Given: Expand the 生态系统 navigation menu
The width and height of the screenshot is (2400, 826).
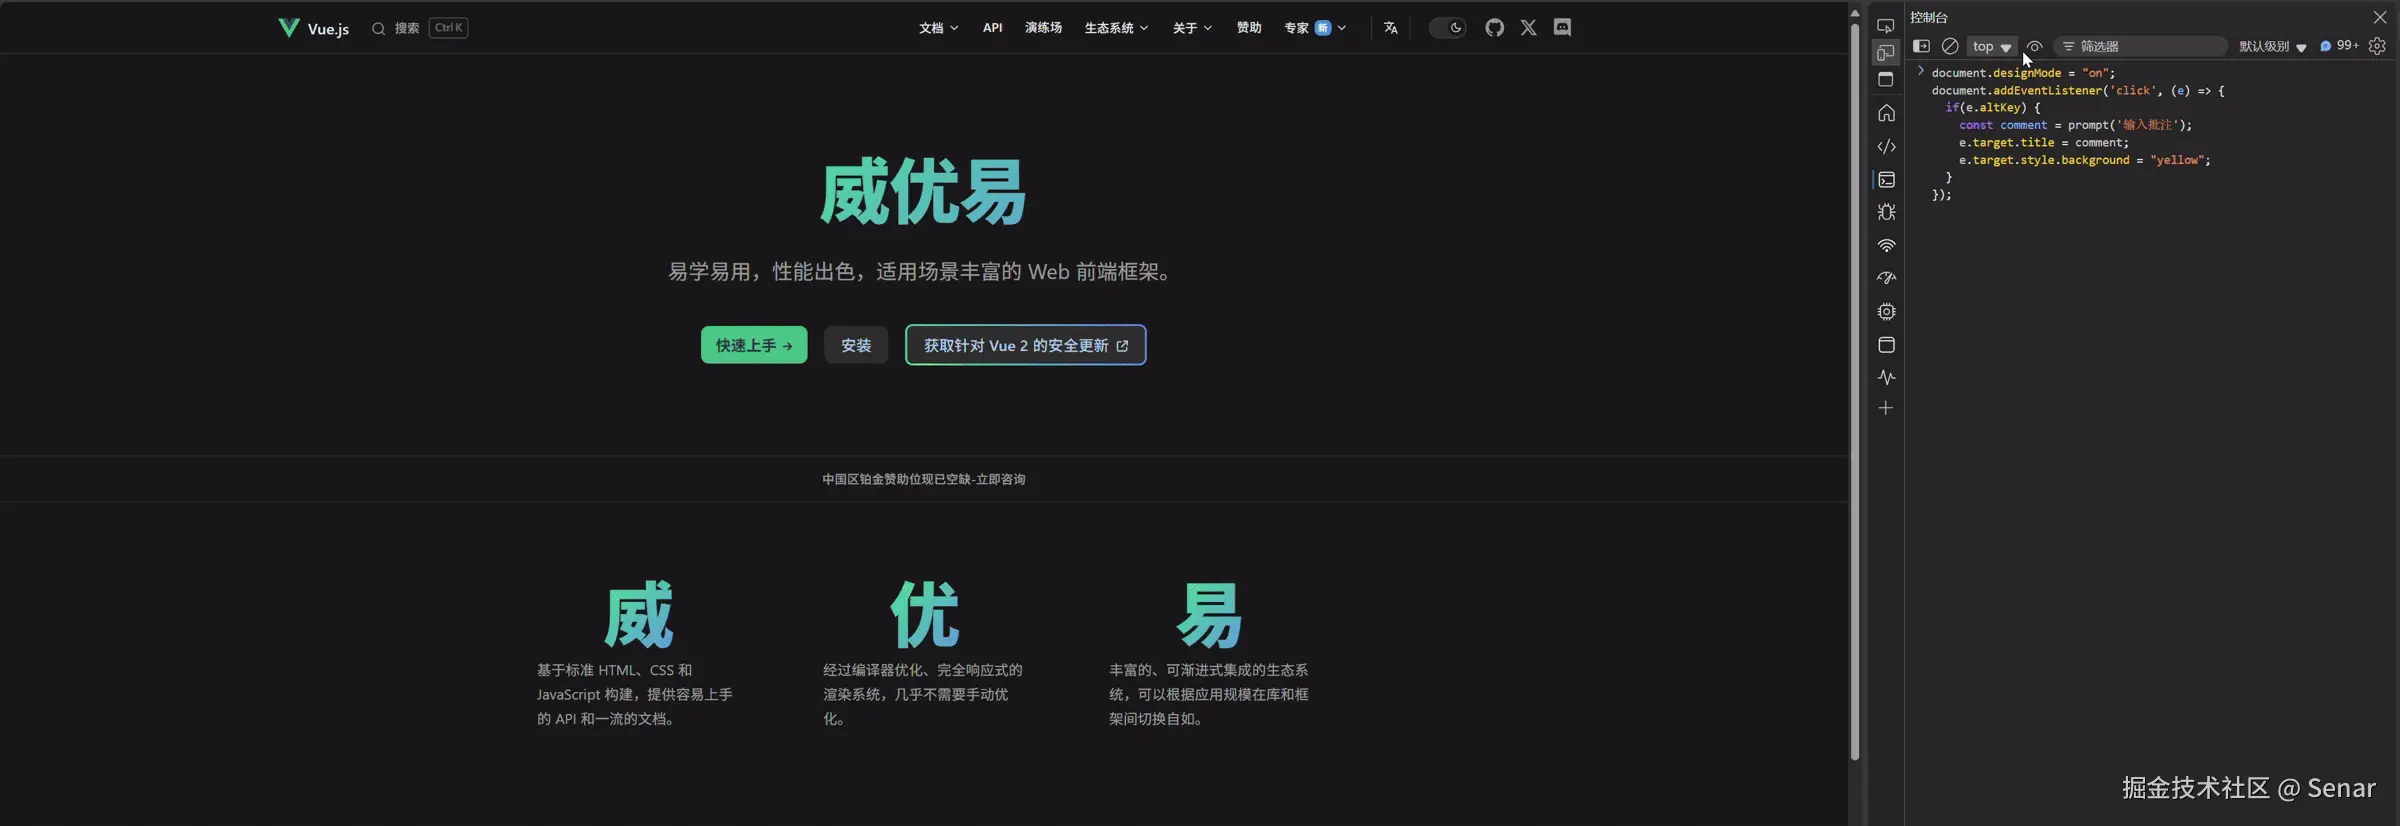Looking at the screenshot, I should coord(1116,28).
